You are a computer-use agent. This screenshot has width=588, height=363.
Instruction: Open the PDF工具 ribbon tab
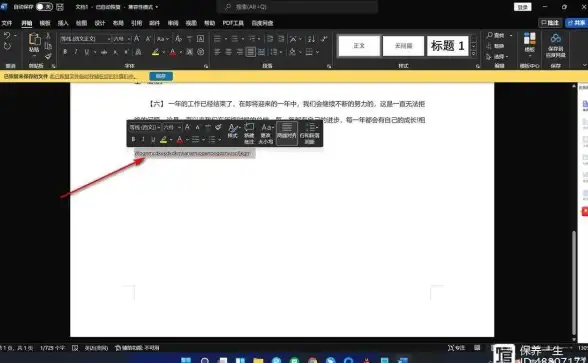pos(233,23)
